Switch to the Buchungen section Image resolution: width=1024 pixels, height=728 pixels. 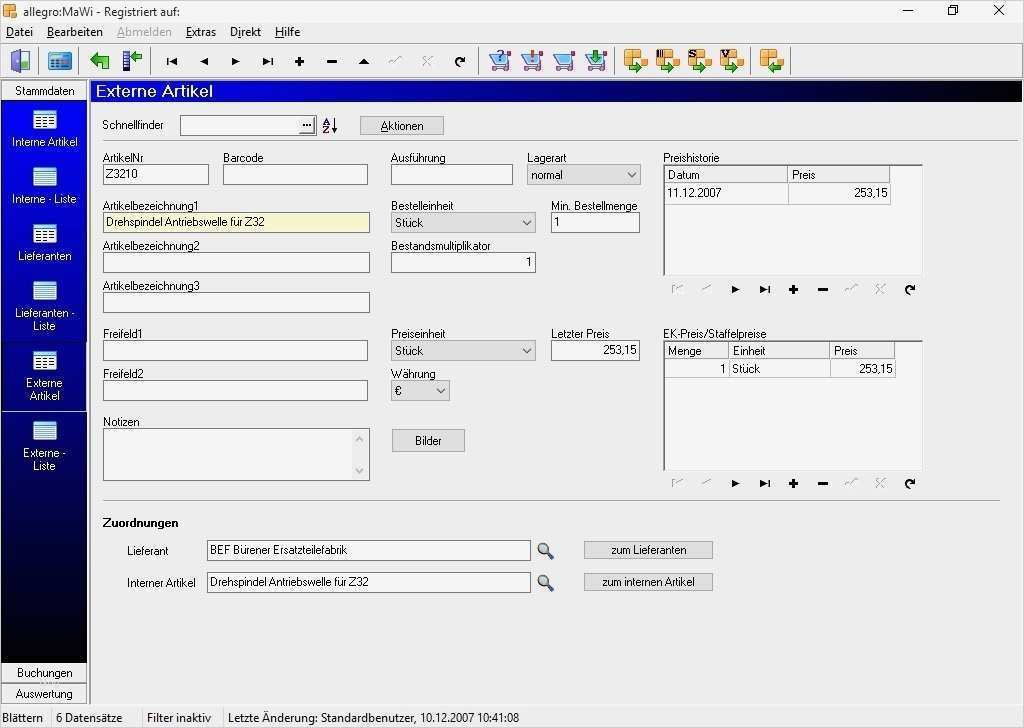pos(44,672)
